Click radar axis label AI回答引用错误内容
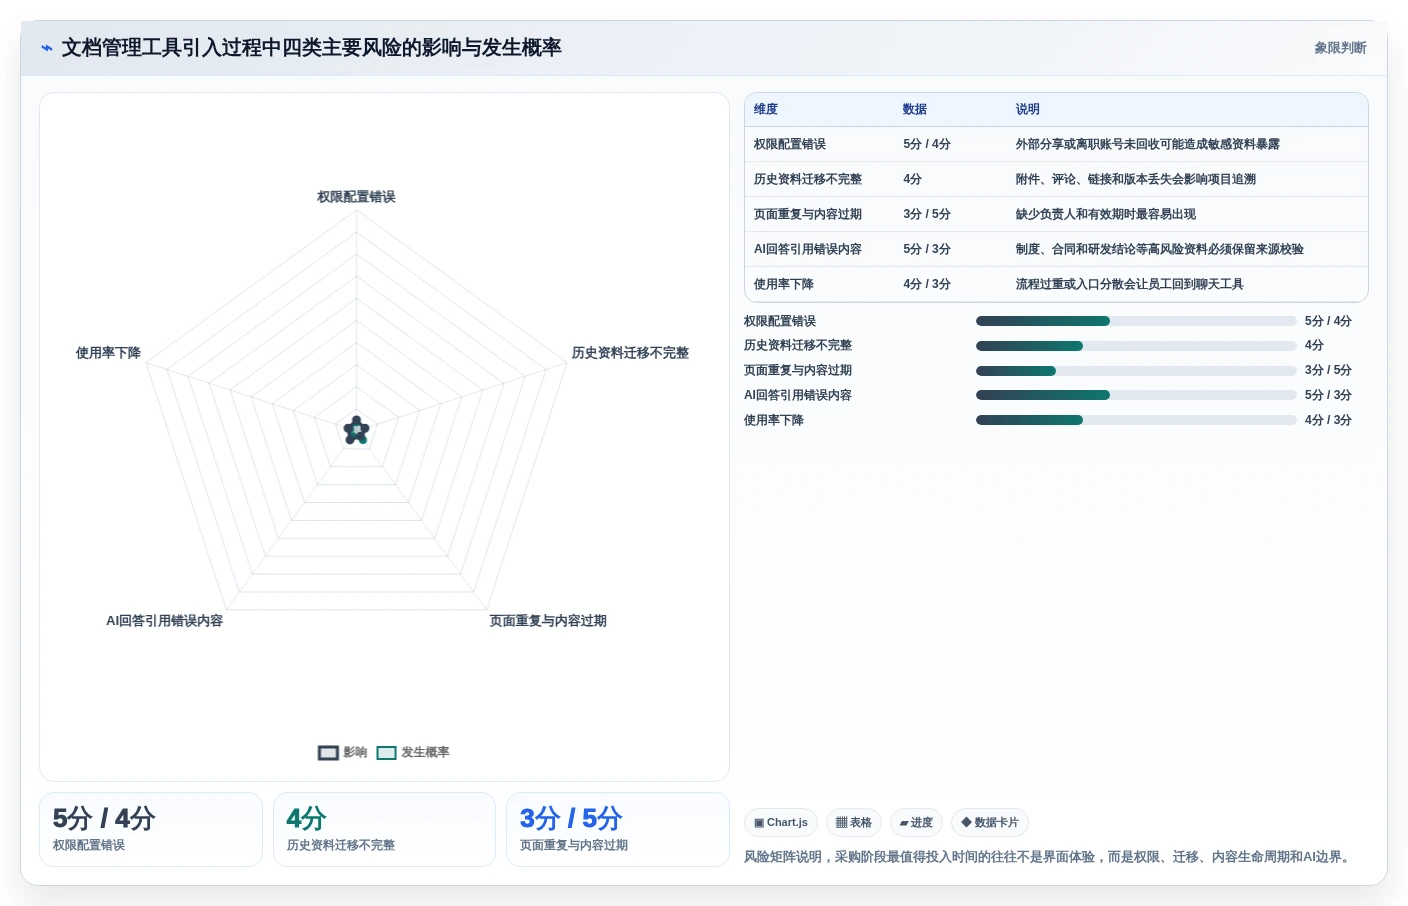This screenshot has width=1408, height=906. (165, 621)
